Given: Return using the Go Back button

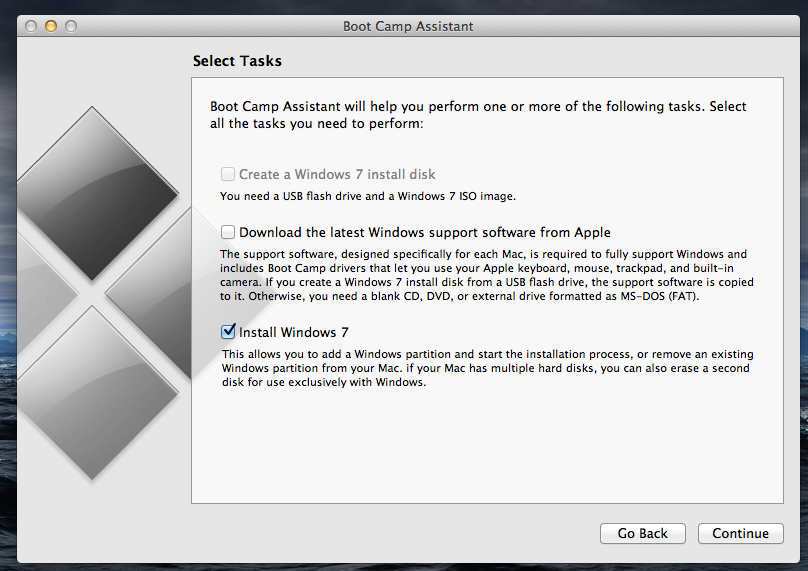Looking at the screenshot, I should 643,533.
